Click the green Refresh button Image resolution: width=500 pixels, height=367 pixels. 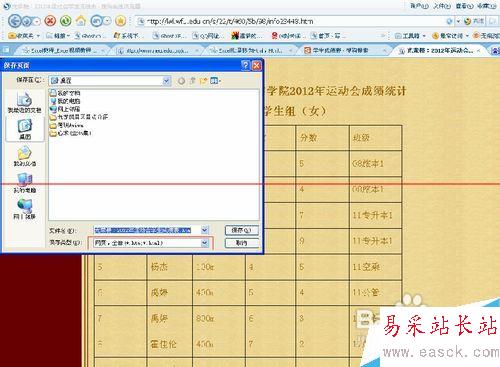click(x=66, y=21)
